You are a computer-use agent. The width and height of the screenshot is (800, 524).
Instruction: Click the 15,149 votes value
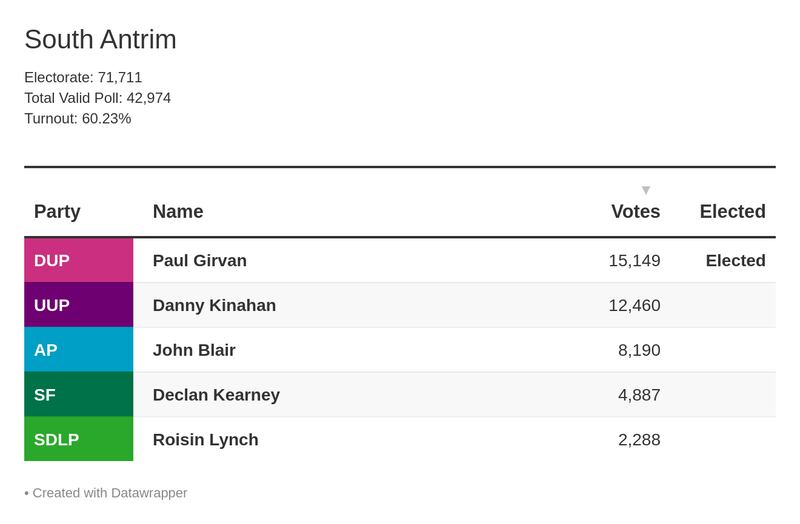pyautogui.click(x=634, y=261)
